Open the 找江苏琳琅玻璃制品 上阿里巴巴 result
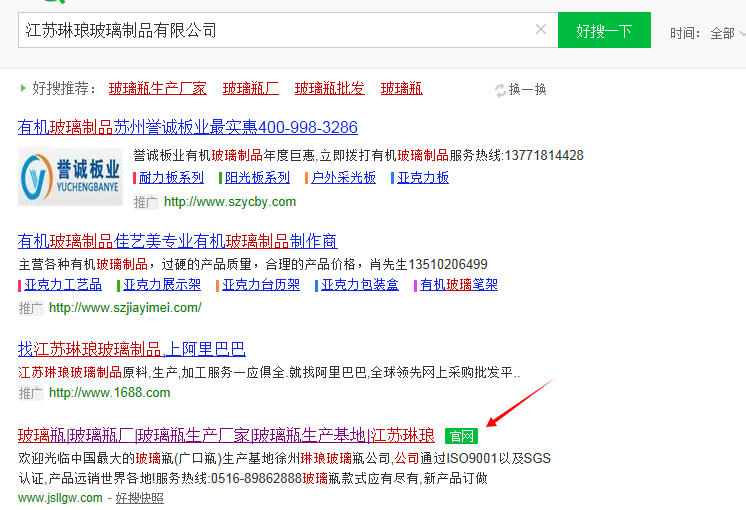The height and width of the screenshot is (510, 746). 132,349
